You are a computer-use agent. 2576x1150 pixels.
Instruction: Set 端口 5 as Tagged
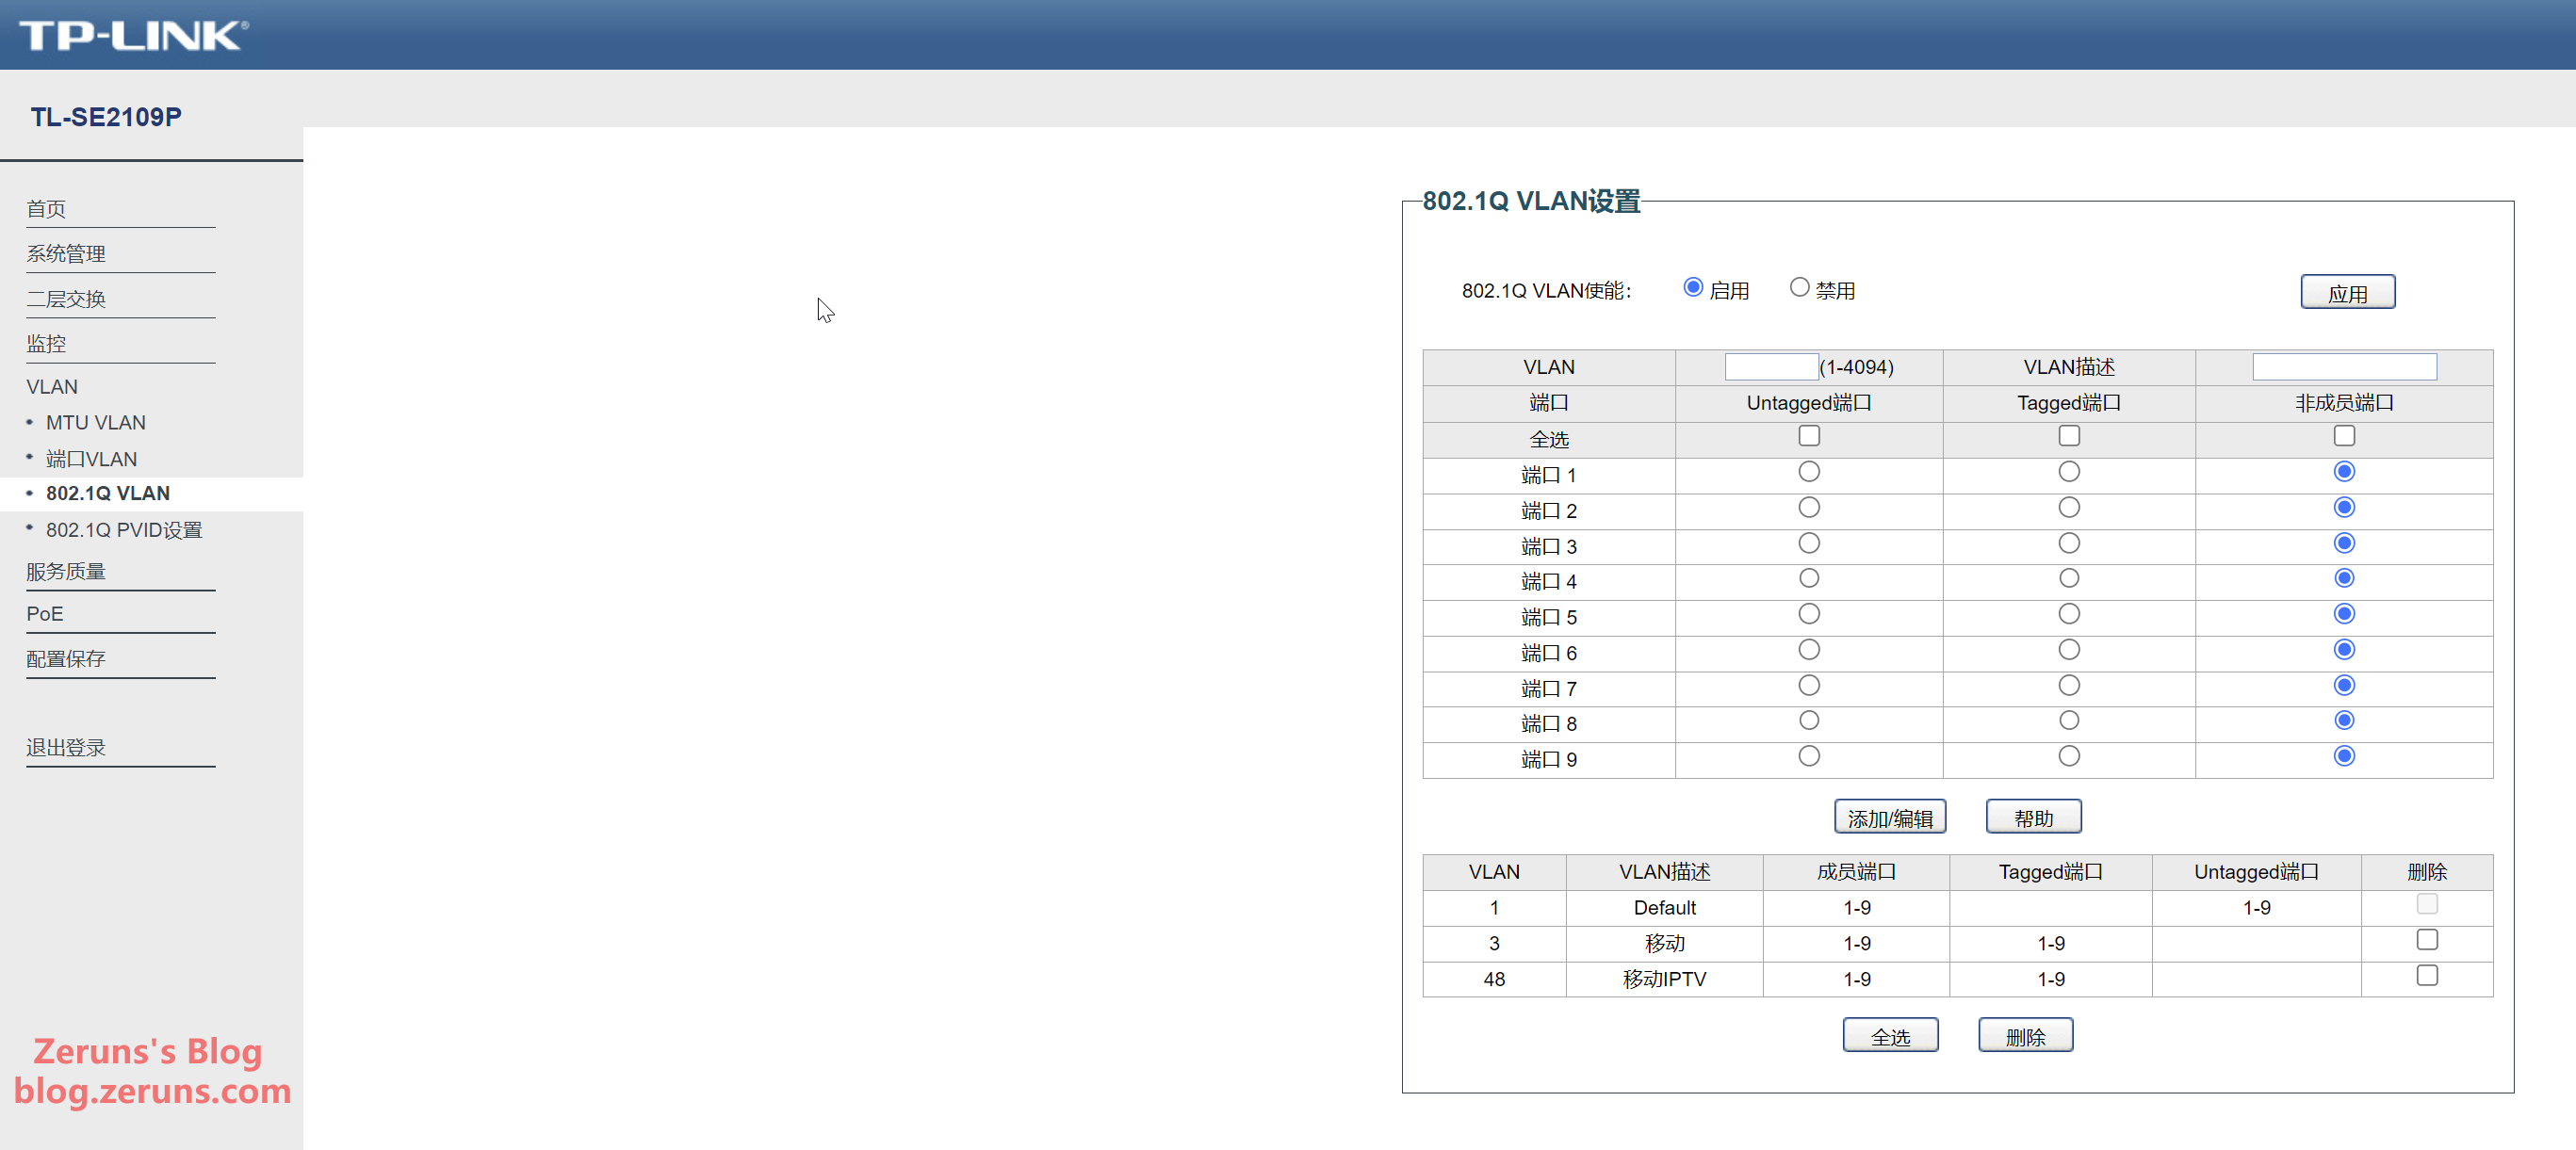coord(2069,614)
